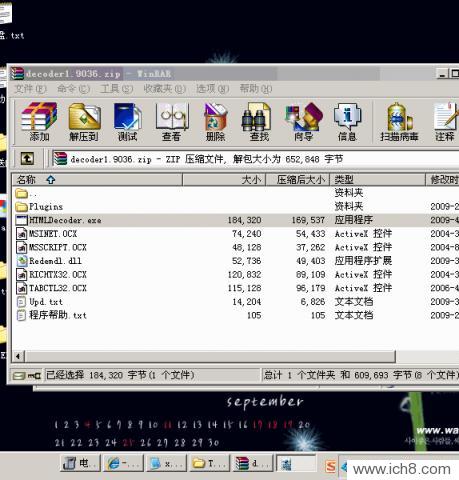
Task: Select the TABCTL32.OCX file
Action: [235, 288]
